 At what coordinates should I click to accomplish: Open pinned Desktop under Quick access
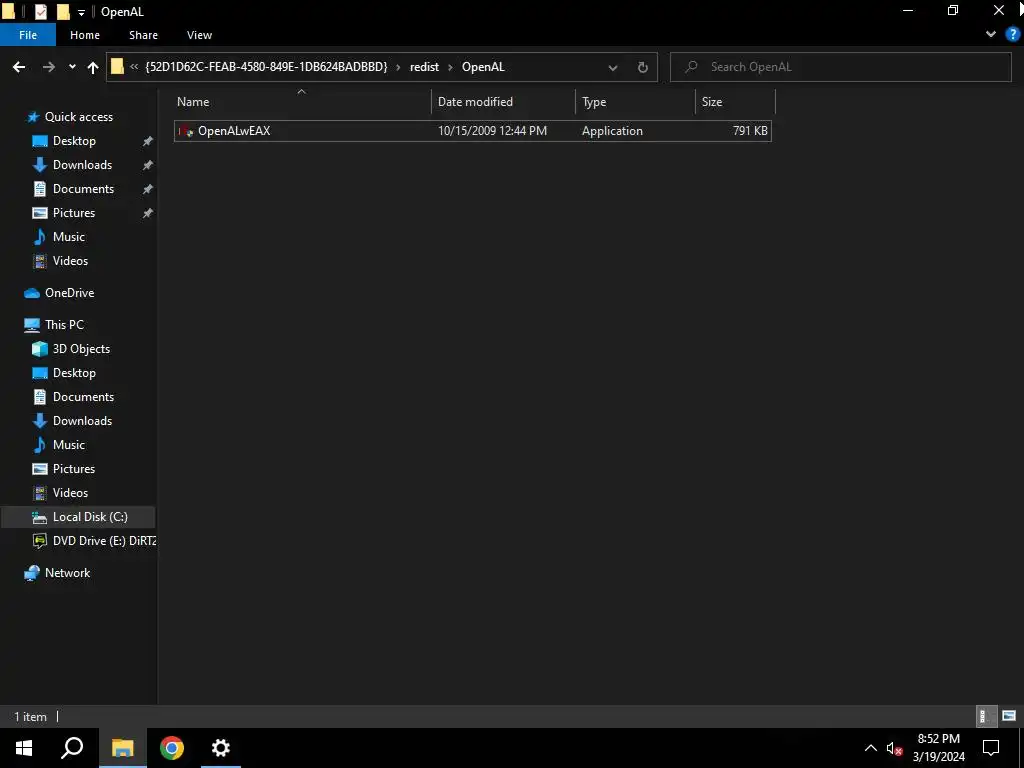tap(74, 141)
